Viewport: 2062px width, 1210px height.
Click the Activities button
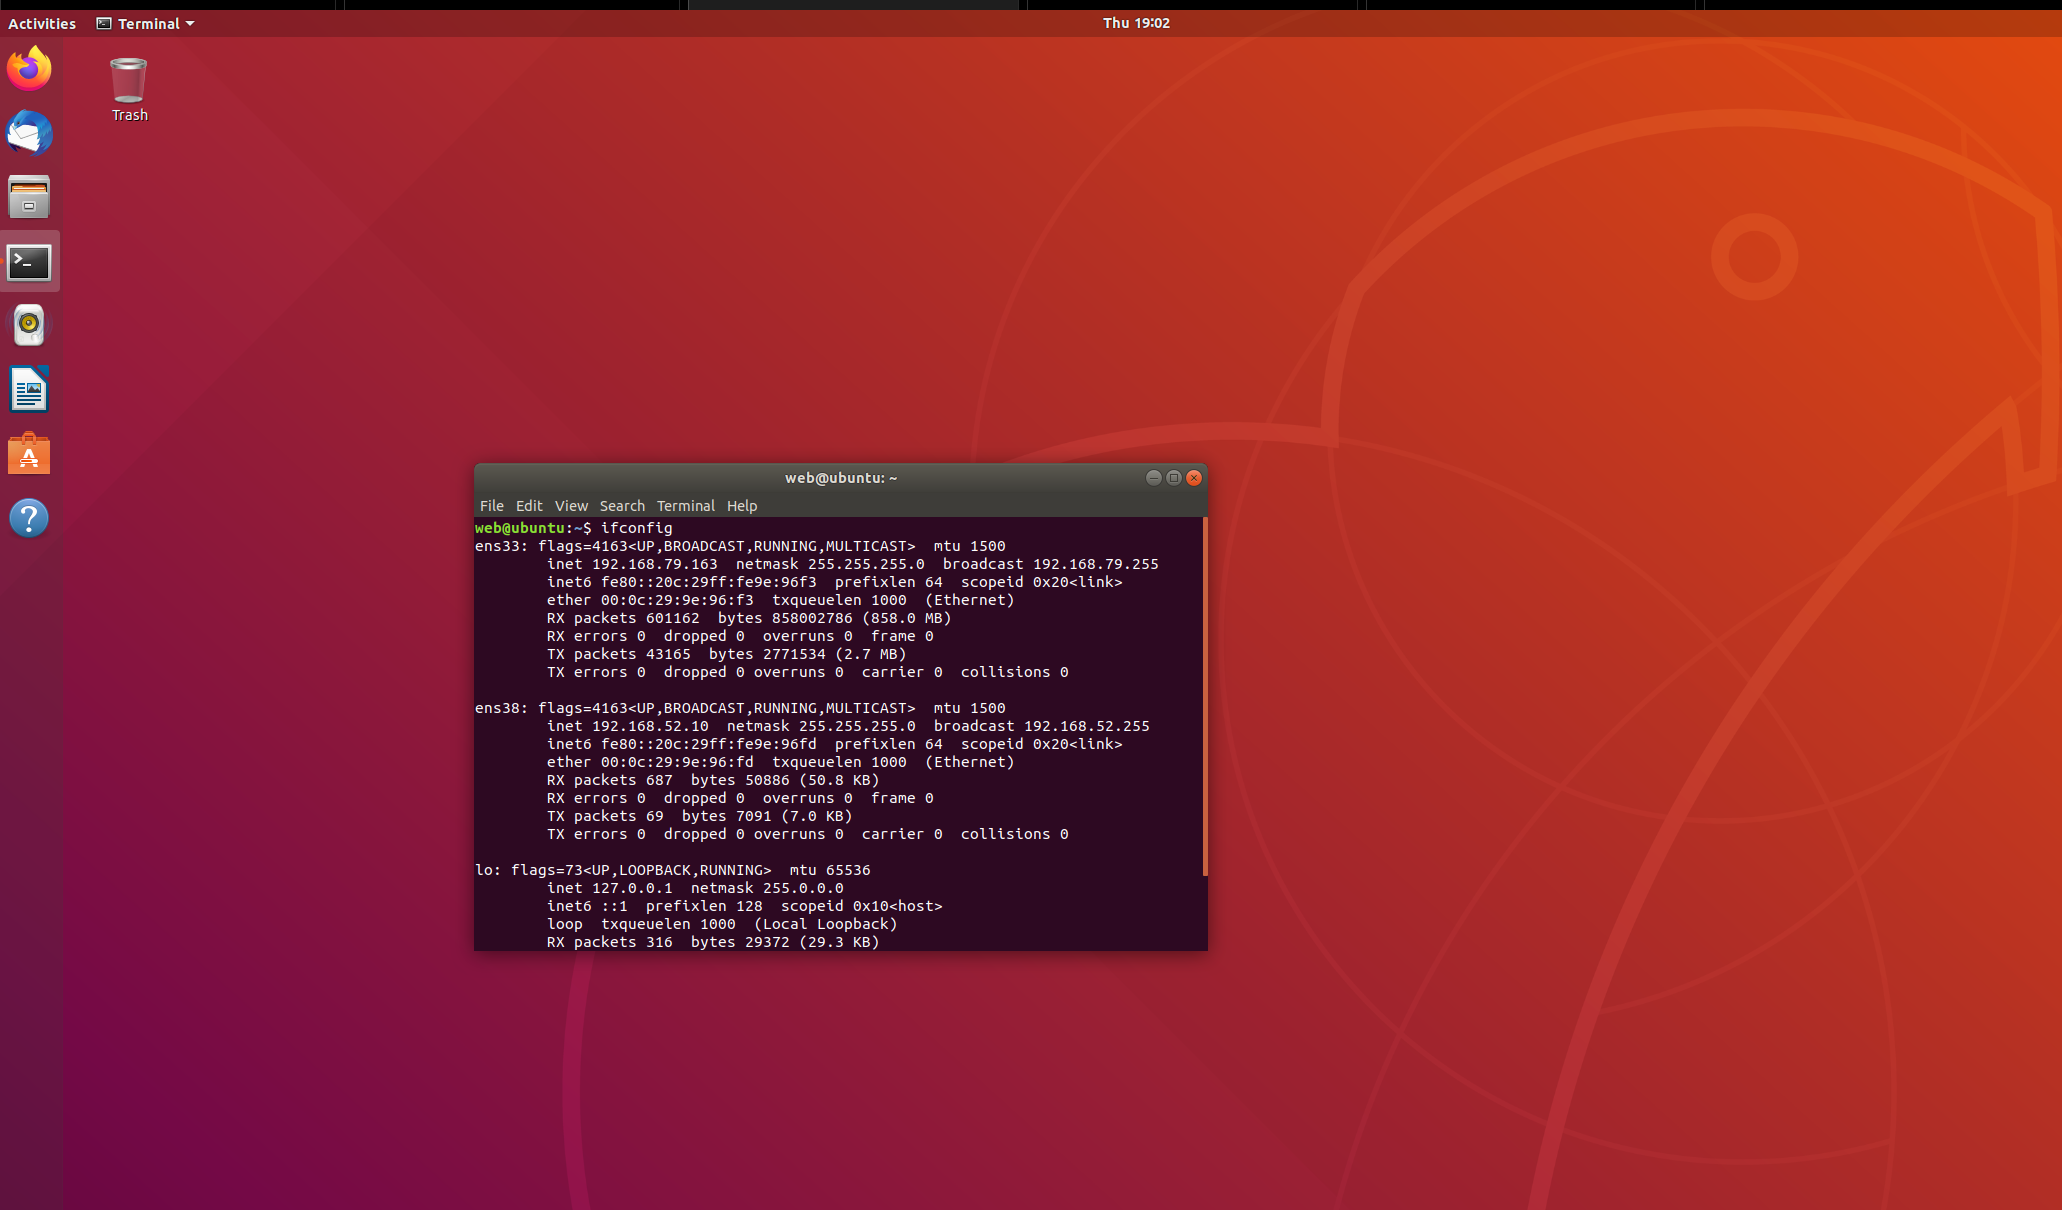coord(42,23)
